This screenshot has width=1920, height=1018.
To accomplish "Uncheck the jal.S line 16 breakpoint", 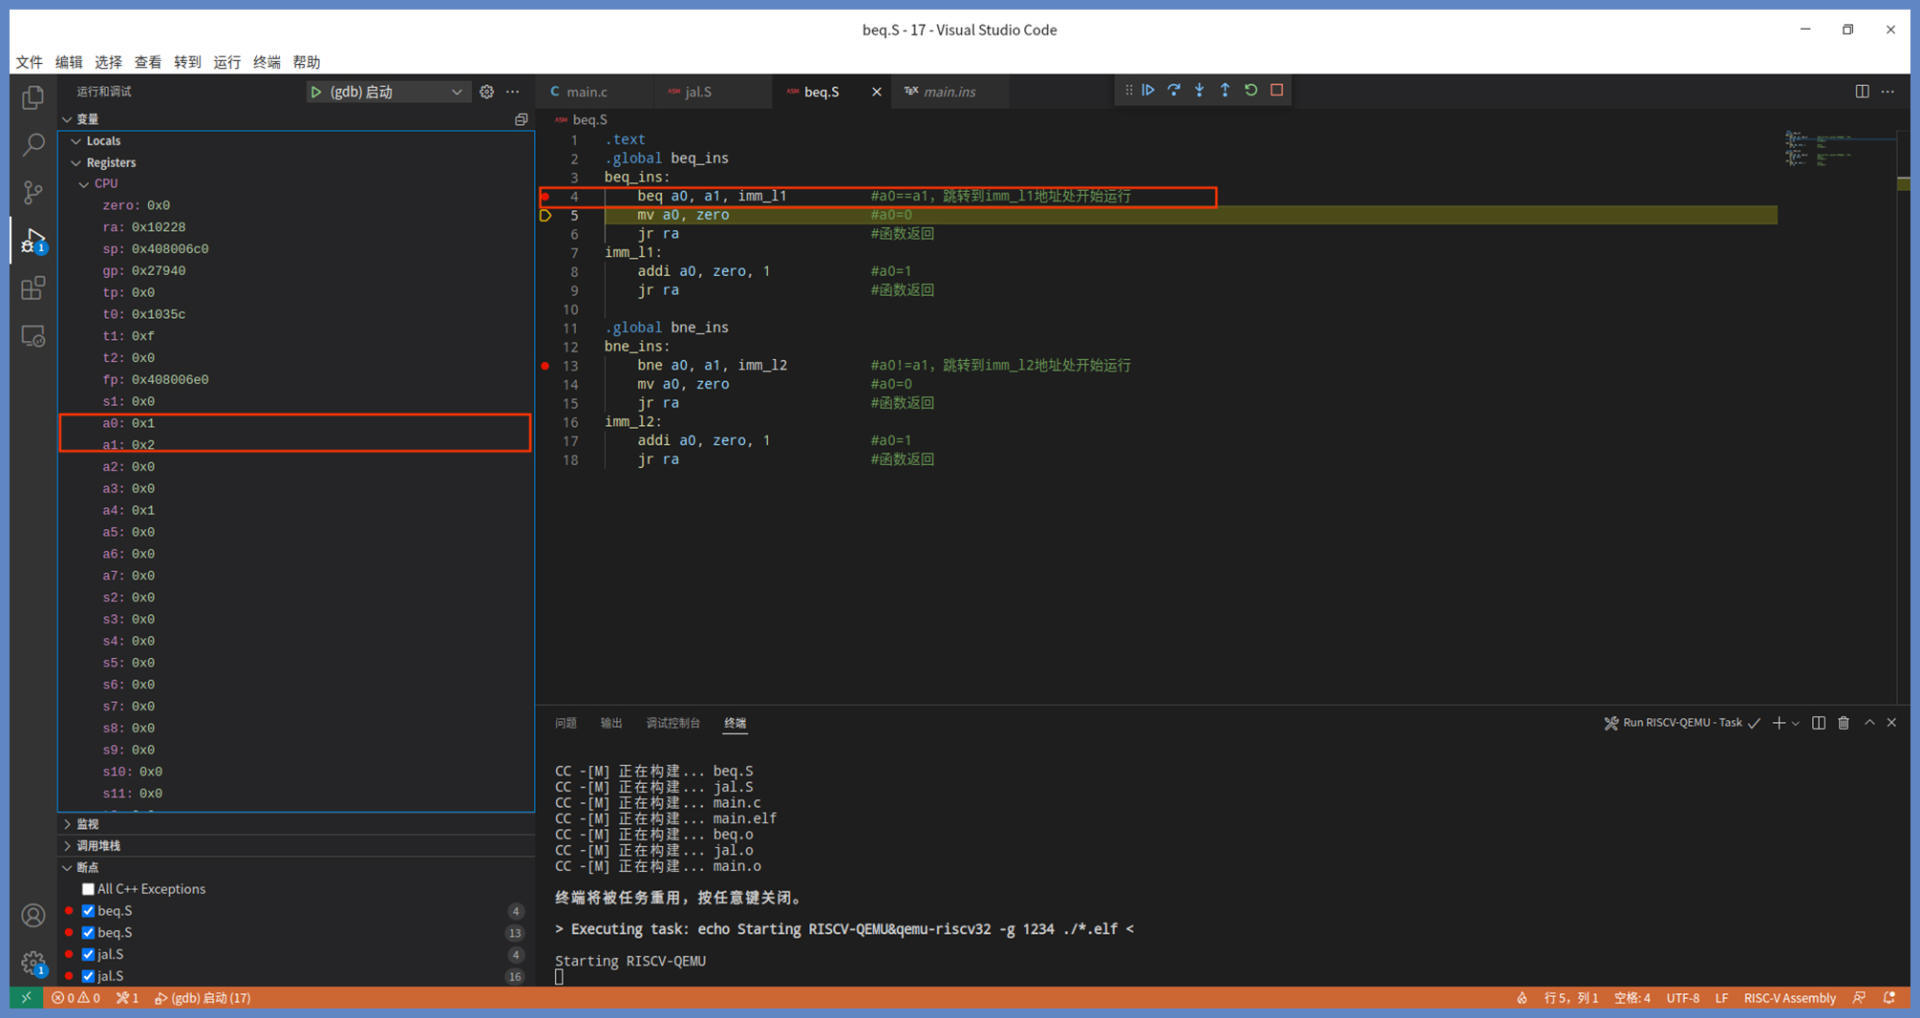I will (x=88, y=976).
